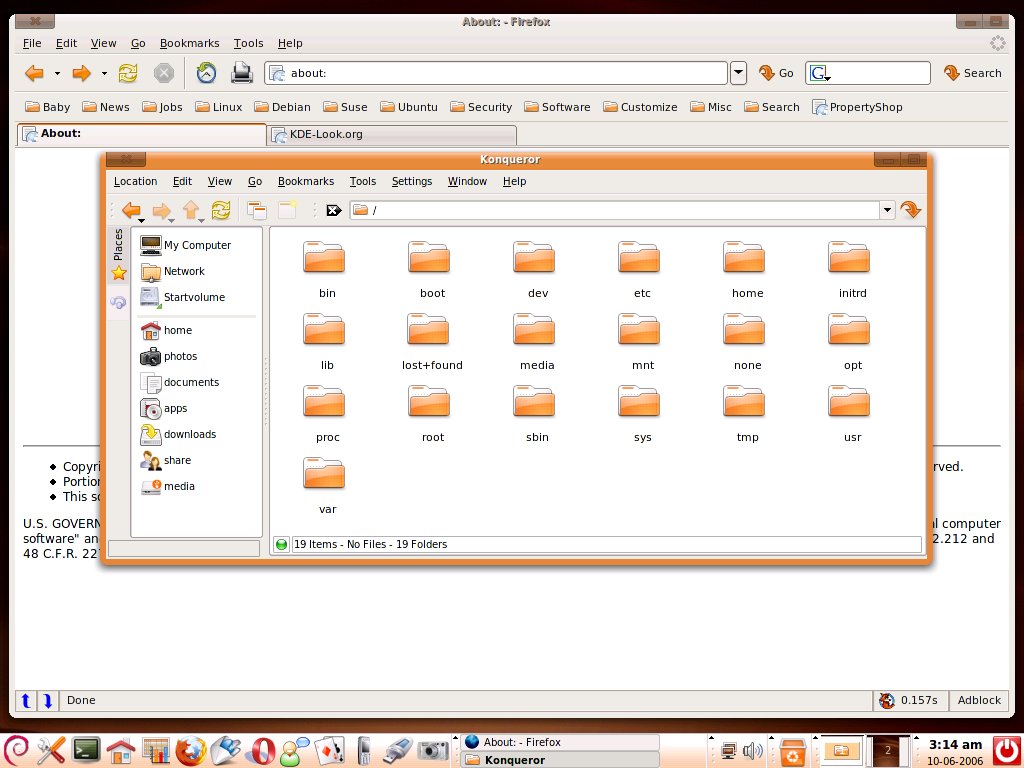Clear the Konqueror location bar

point(334,210)
